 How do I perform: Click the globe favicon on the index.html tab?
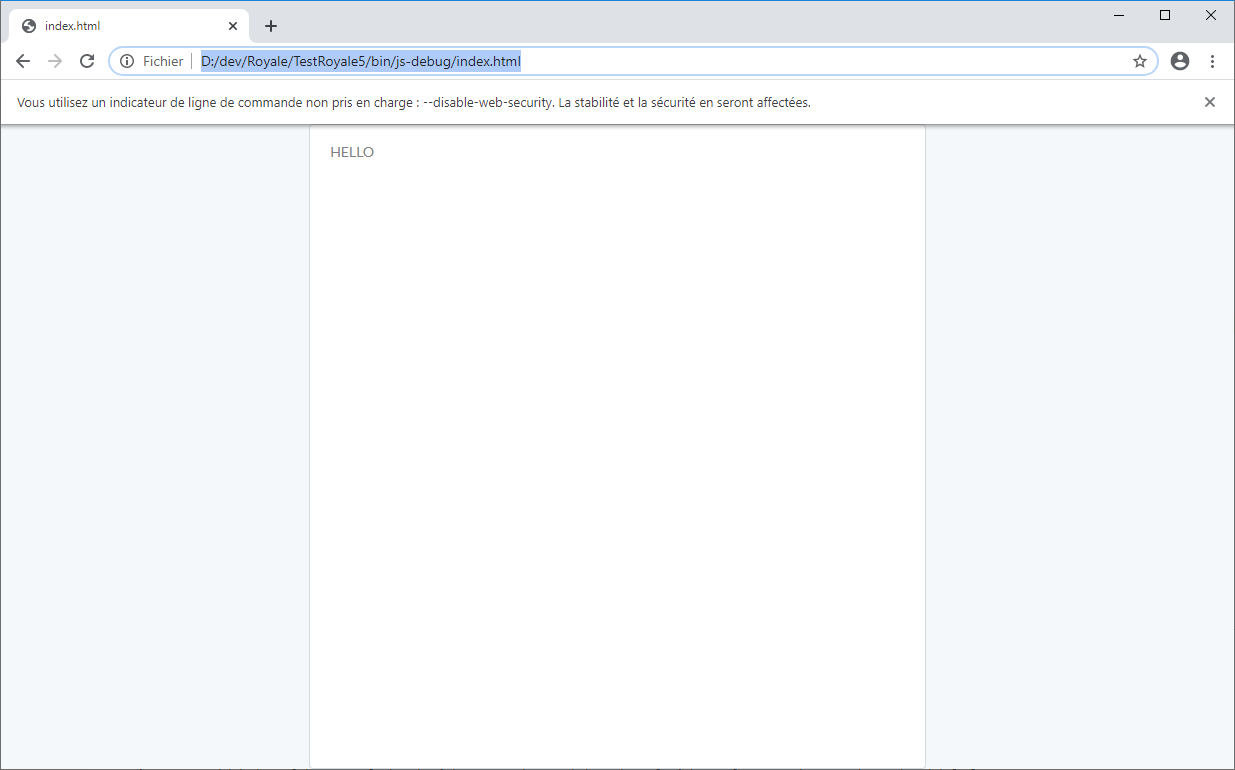tap(28, 25)
